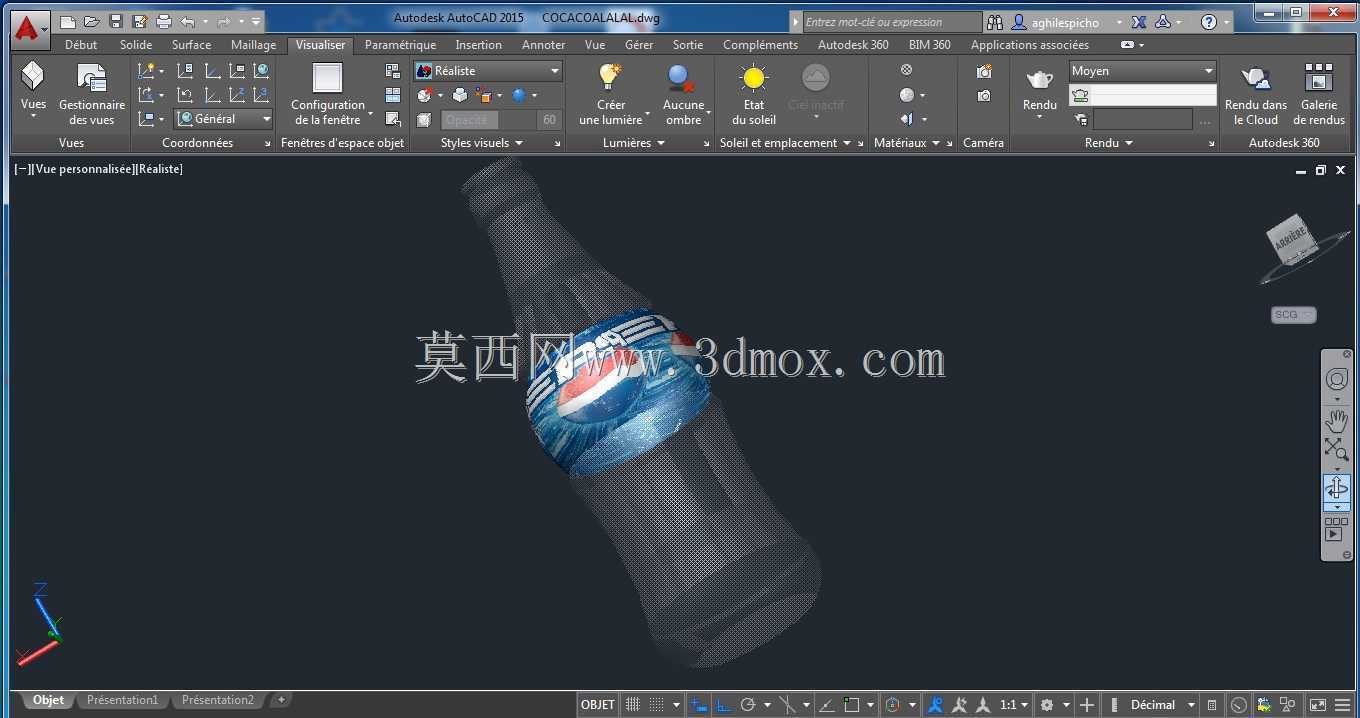Toggle snap mode dotted grid in status bar
1360x718 pixels.
click(x=657, y=705)
